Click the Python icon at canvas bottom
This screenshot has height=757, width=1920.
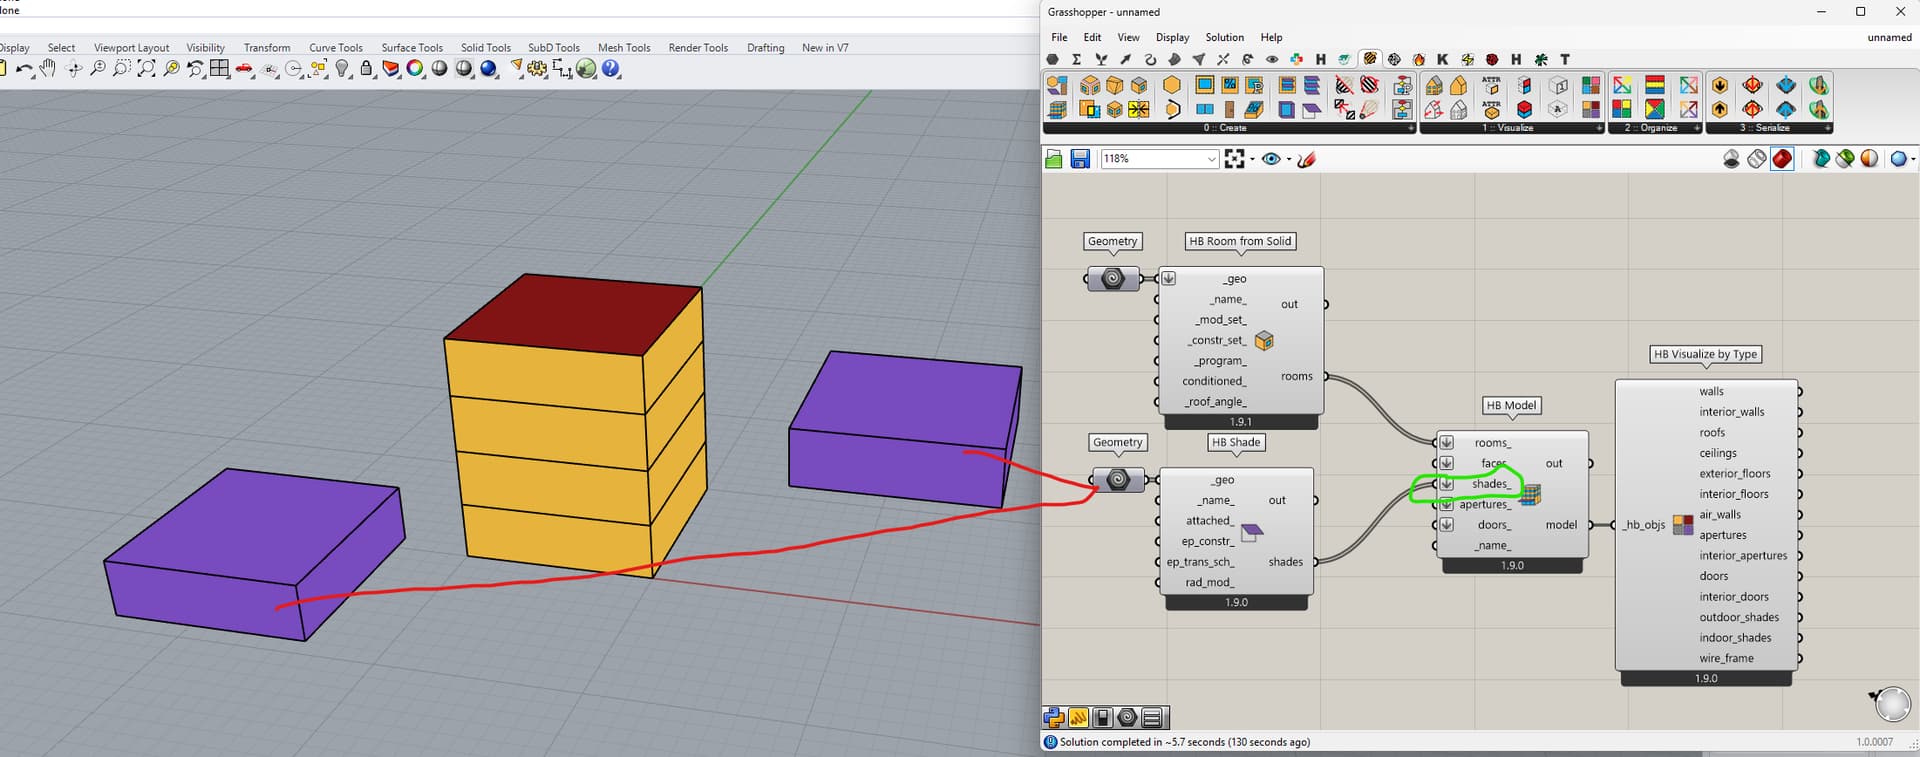pos(1053,717)
